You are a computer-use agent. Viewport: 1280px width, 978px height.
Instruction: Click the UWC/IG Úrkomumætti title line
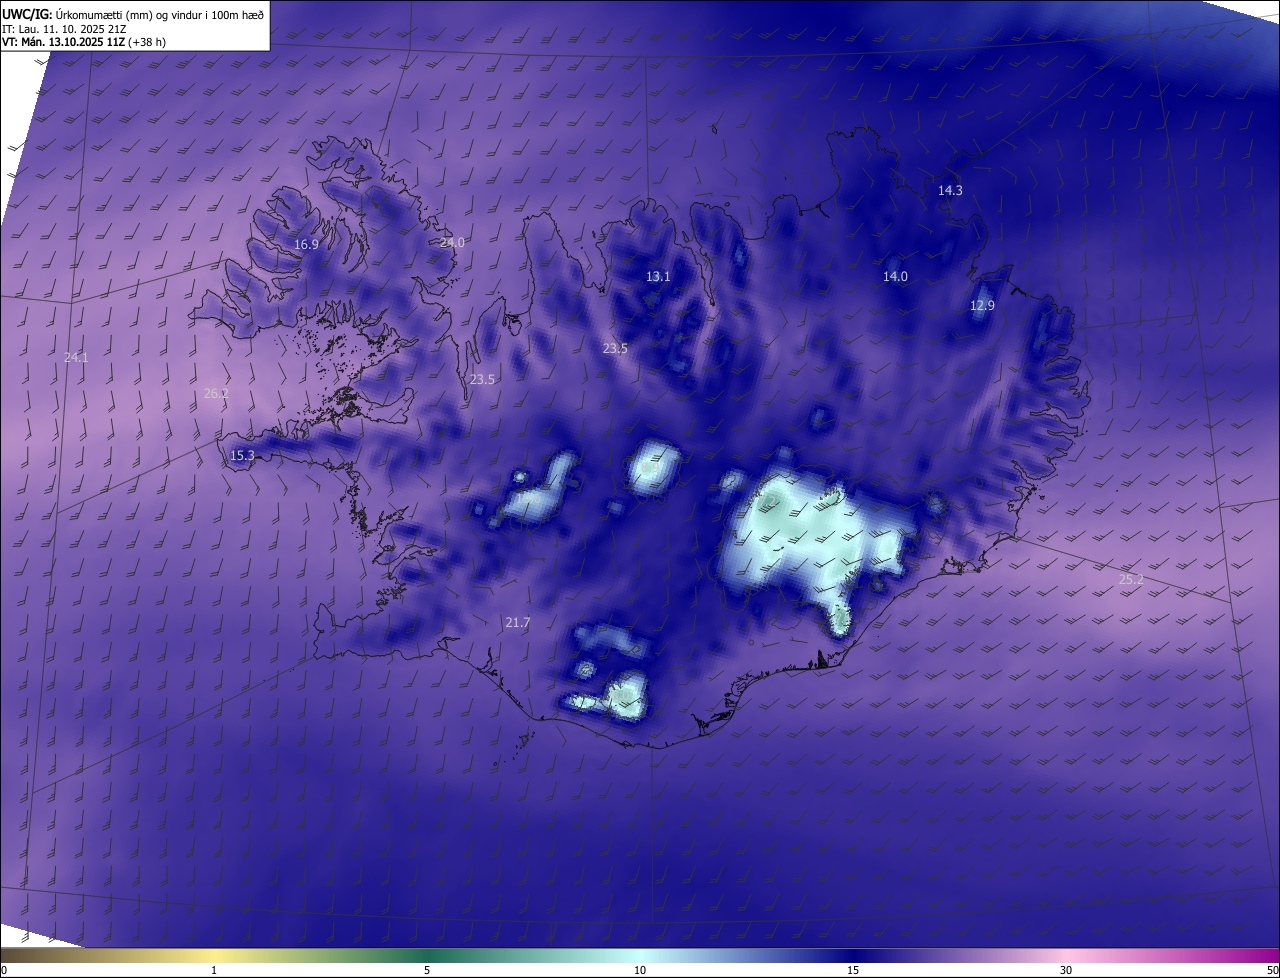[133, 14]
